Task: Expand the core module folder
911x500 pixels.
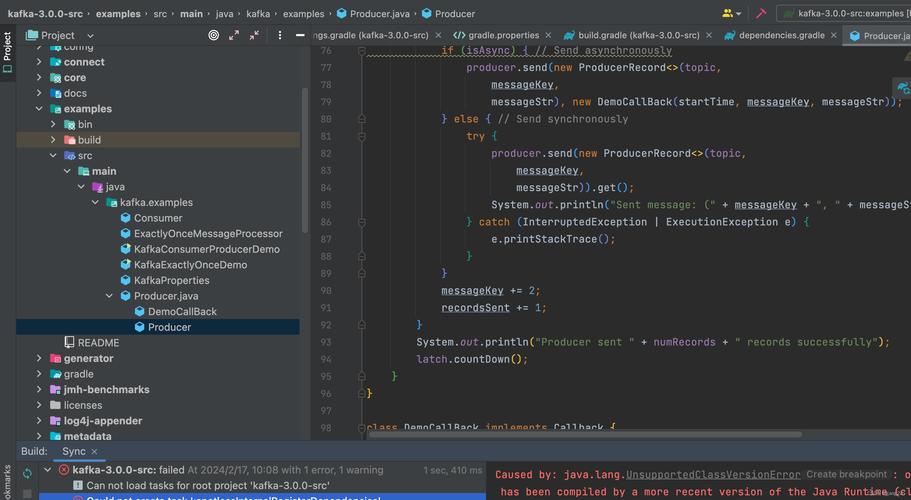Action: 39,77
